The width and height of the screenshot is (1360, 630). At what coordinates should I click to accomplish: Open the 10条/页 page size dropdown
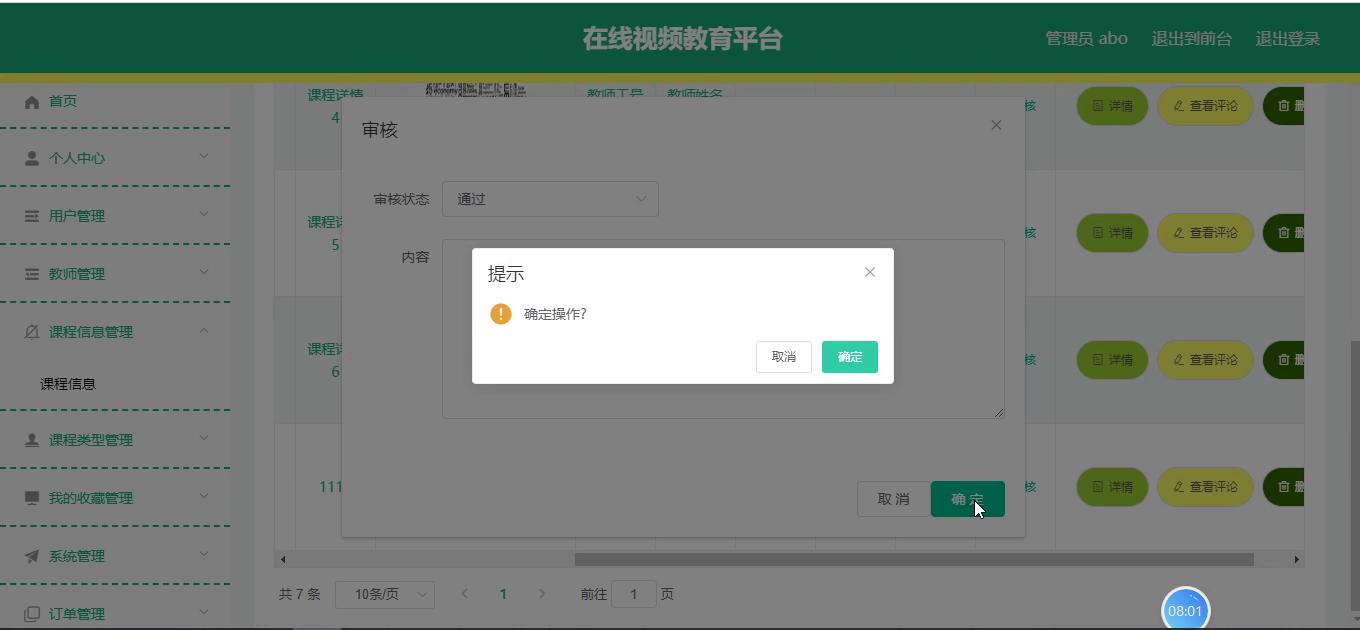(384, 594)
